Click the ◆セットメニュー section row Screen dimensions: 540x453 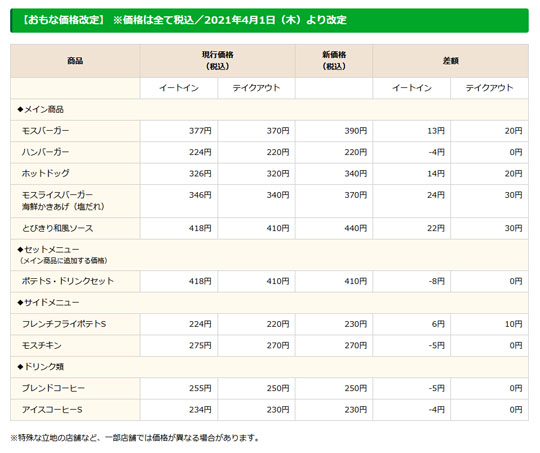(269, 255)
